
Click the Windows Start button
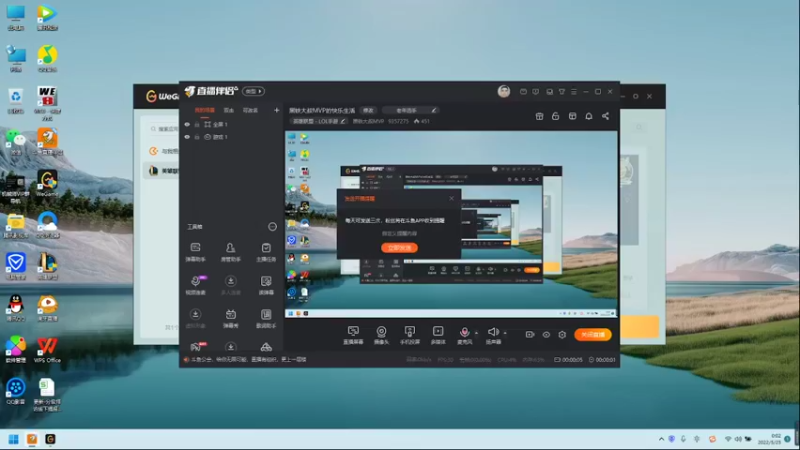[x=14, y=439]
